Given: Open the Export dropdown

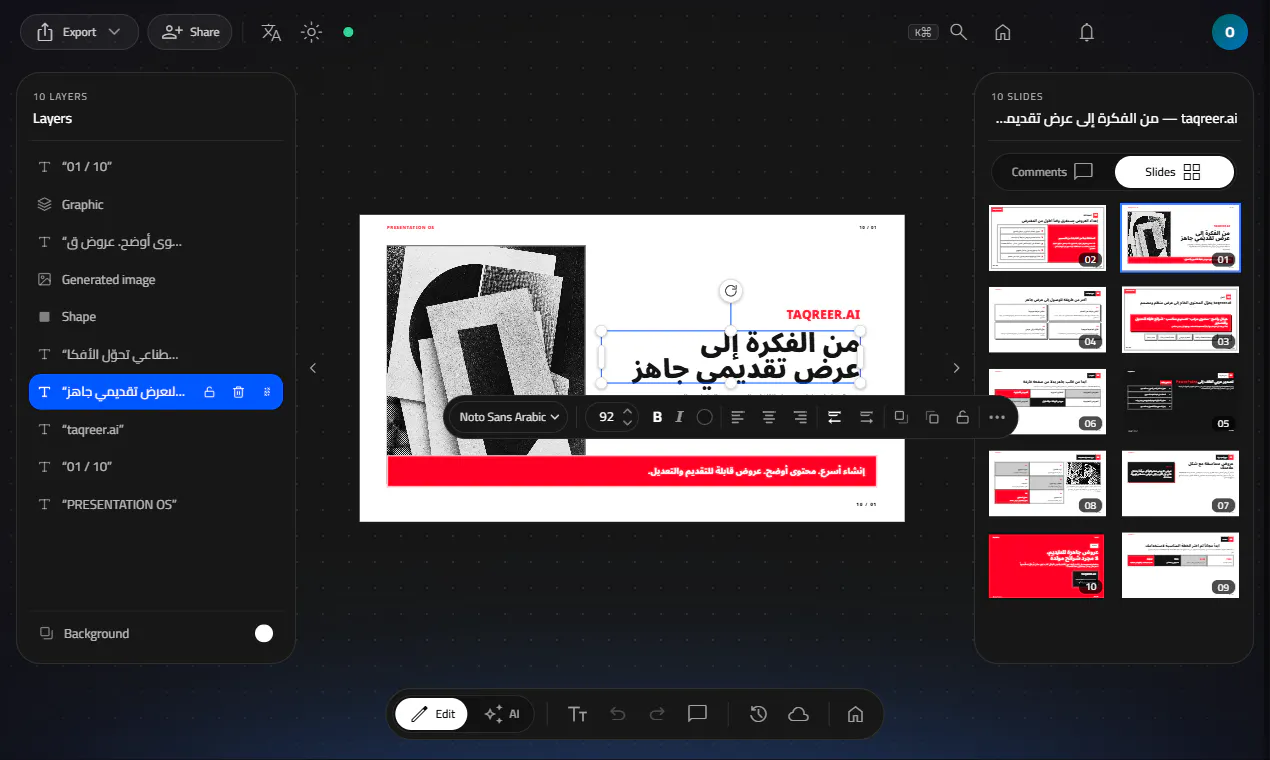Looking at the screenshot, I should pyautogui.click(x=80, y=32).
